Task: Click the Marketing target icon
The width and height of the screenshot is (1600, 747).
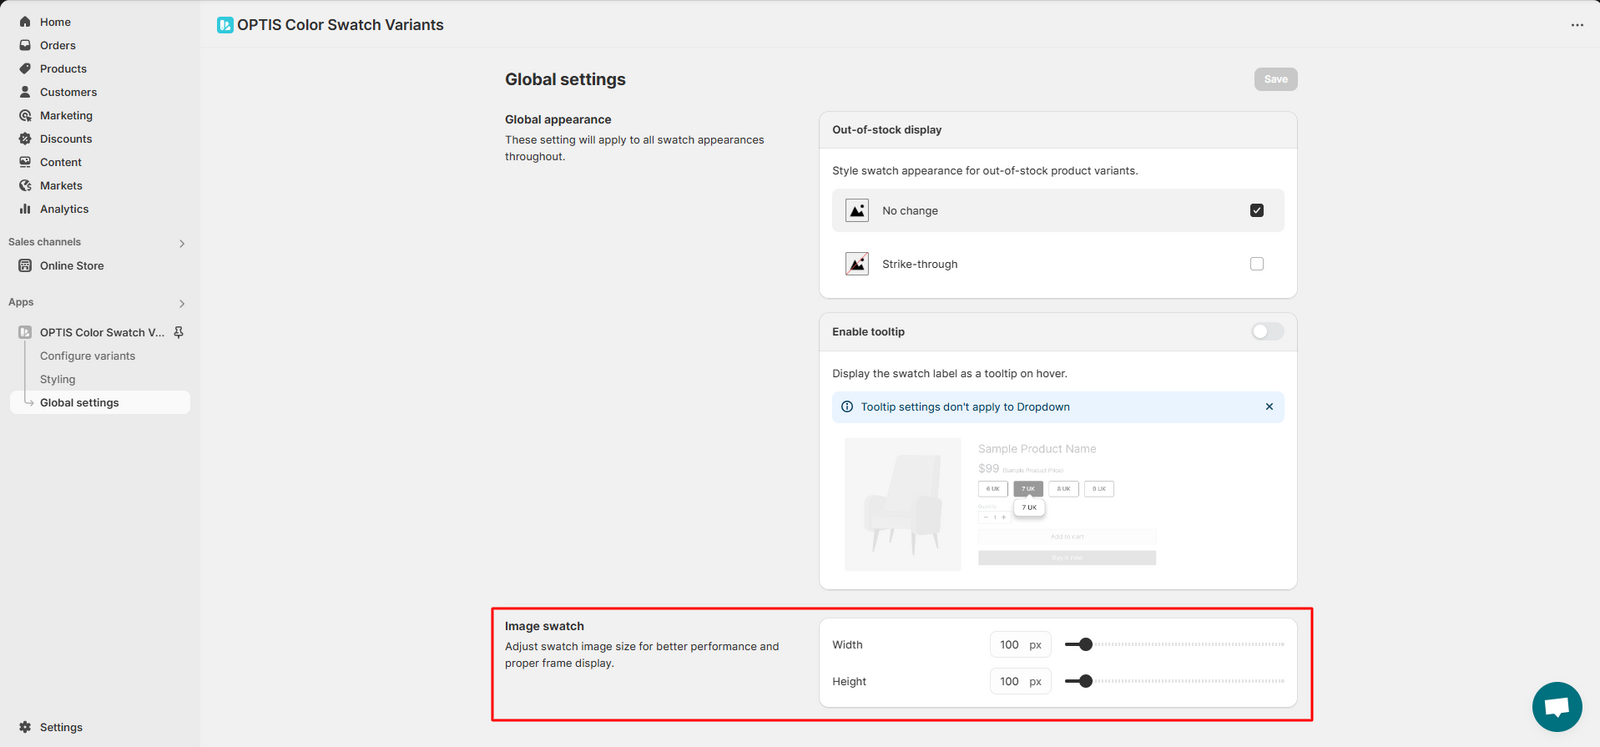Action: [25, 116]
